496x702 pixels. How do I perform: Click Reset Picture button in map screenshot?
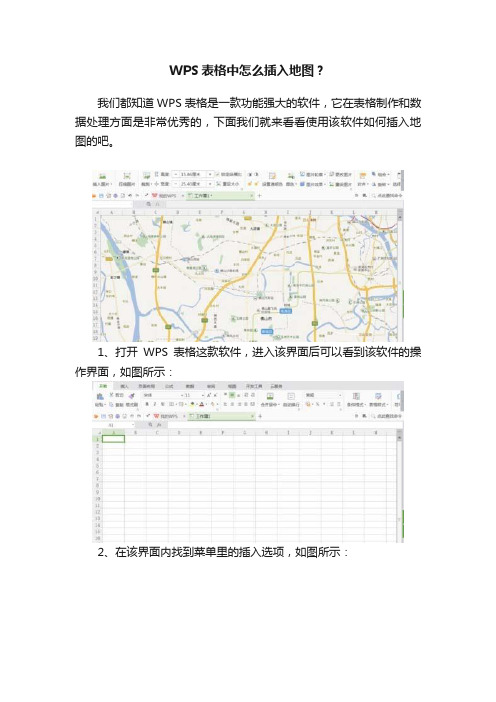[x=340, y=184]
